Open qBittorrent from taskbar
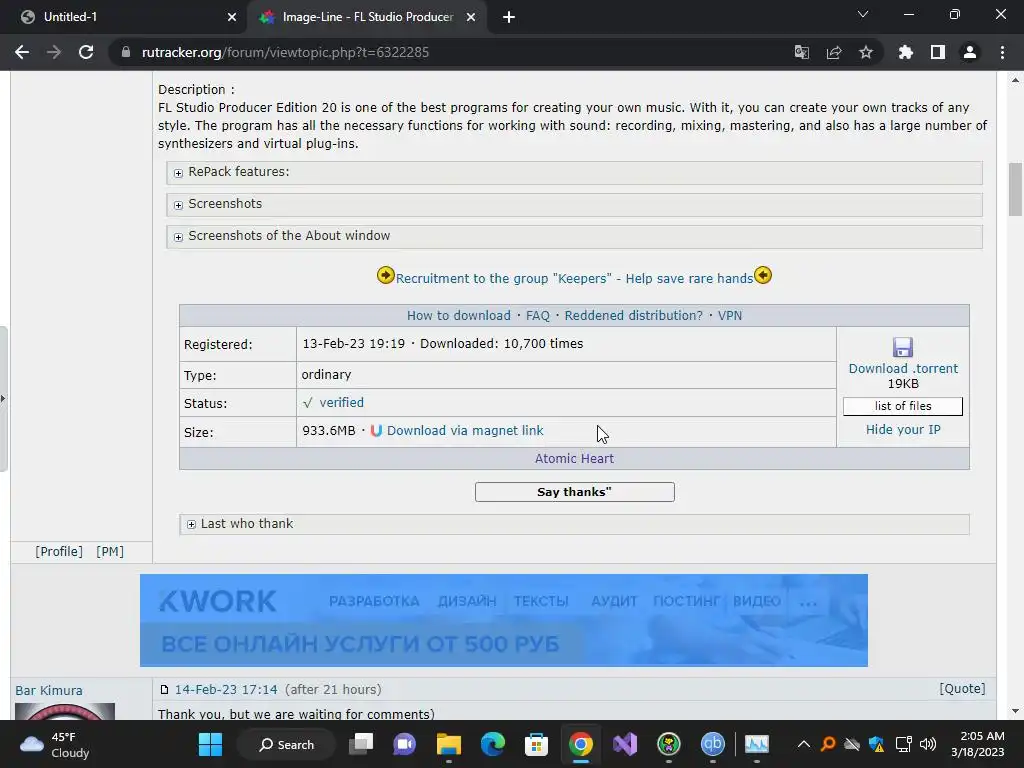Screen dimensions: 1024x768 (x=712, y=744)
